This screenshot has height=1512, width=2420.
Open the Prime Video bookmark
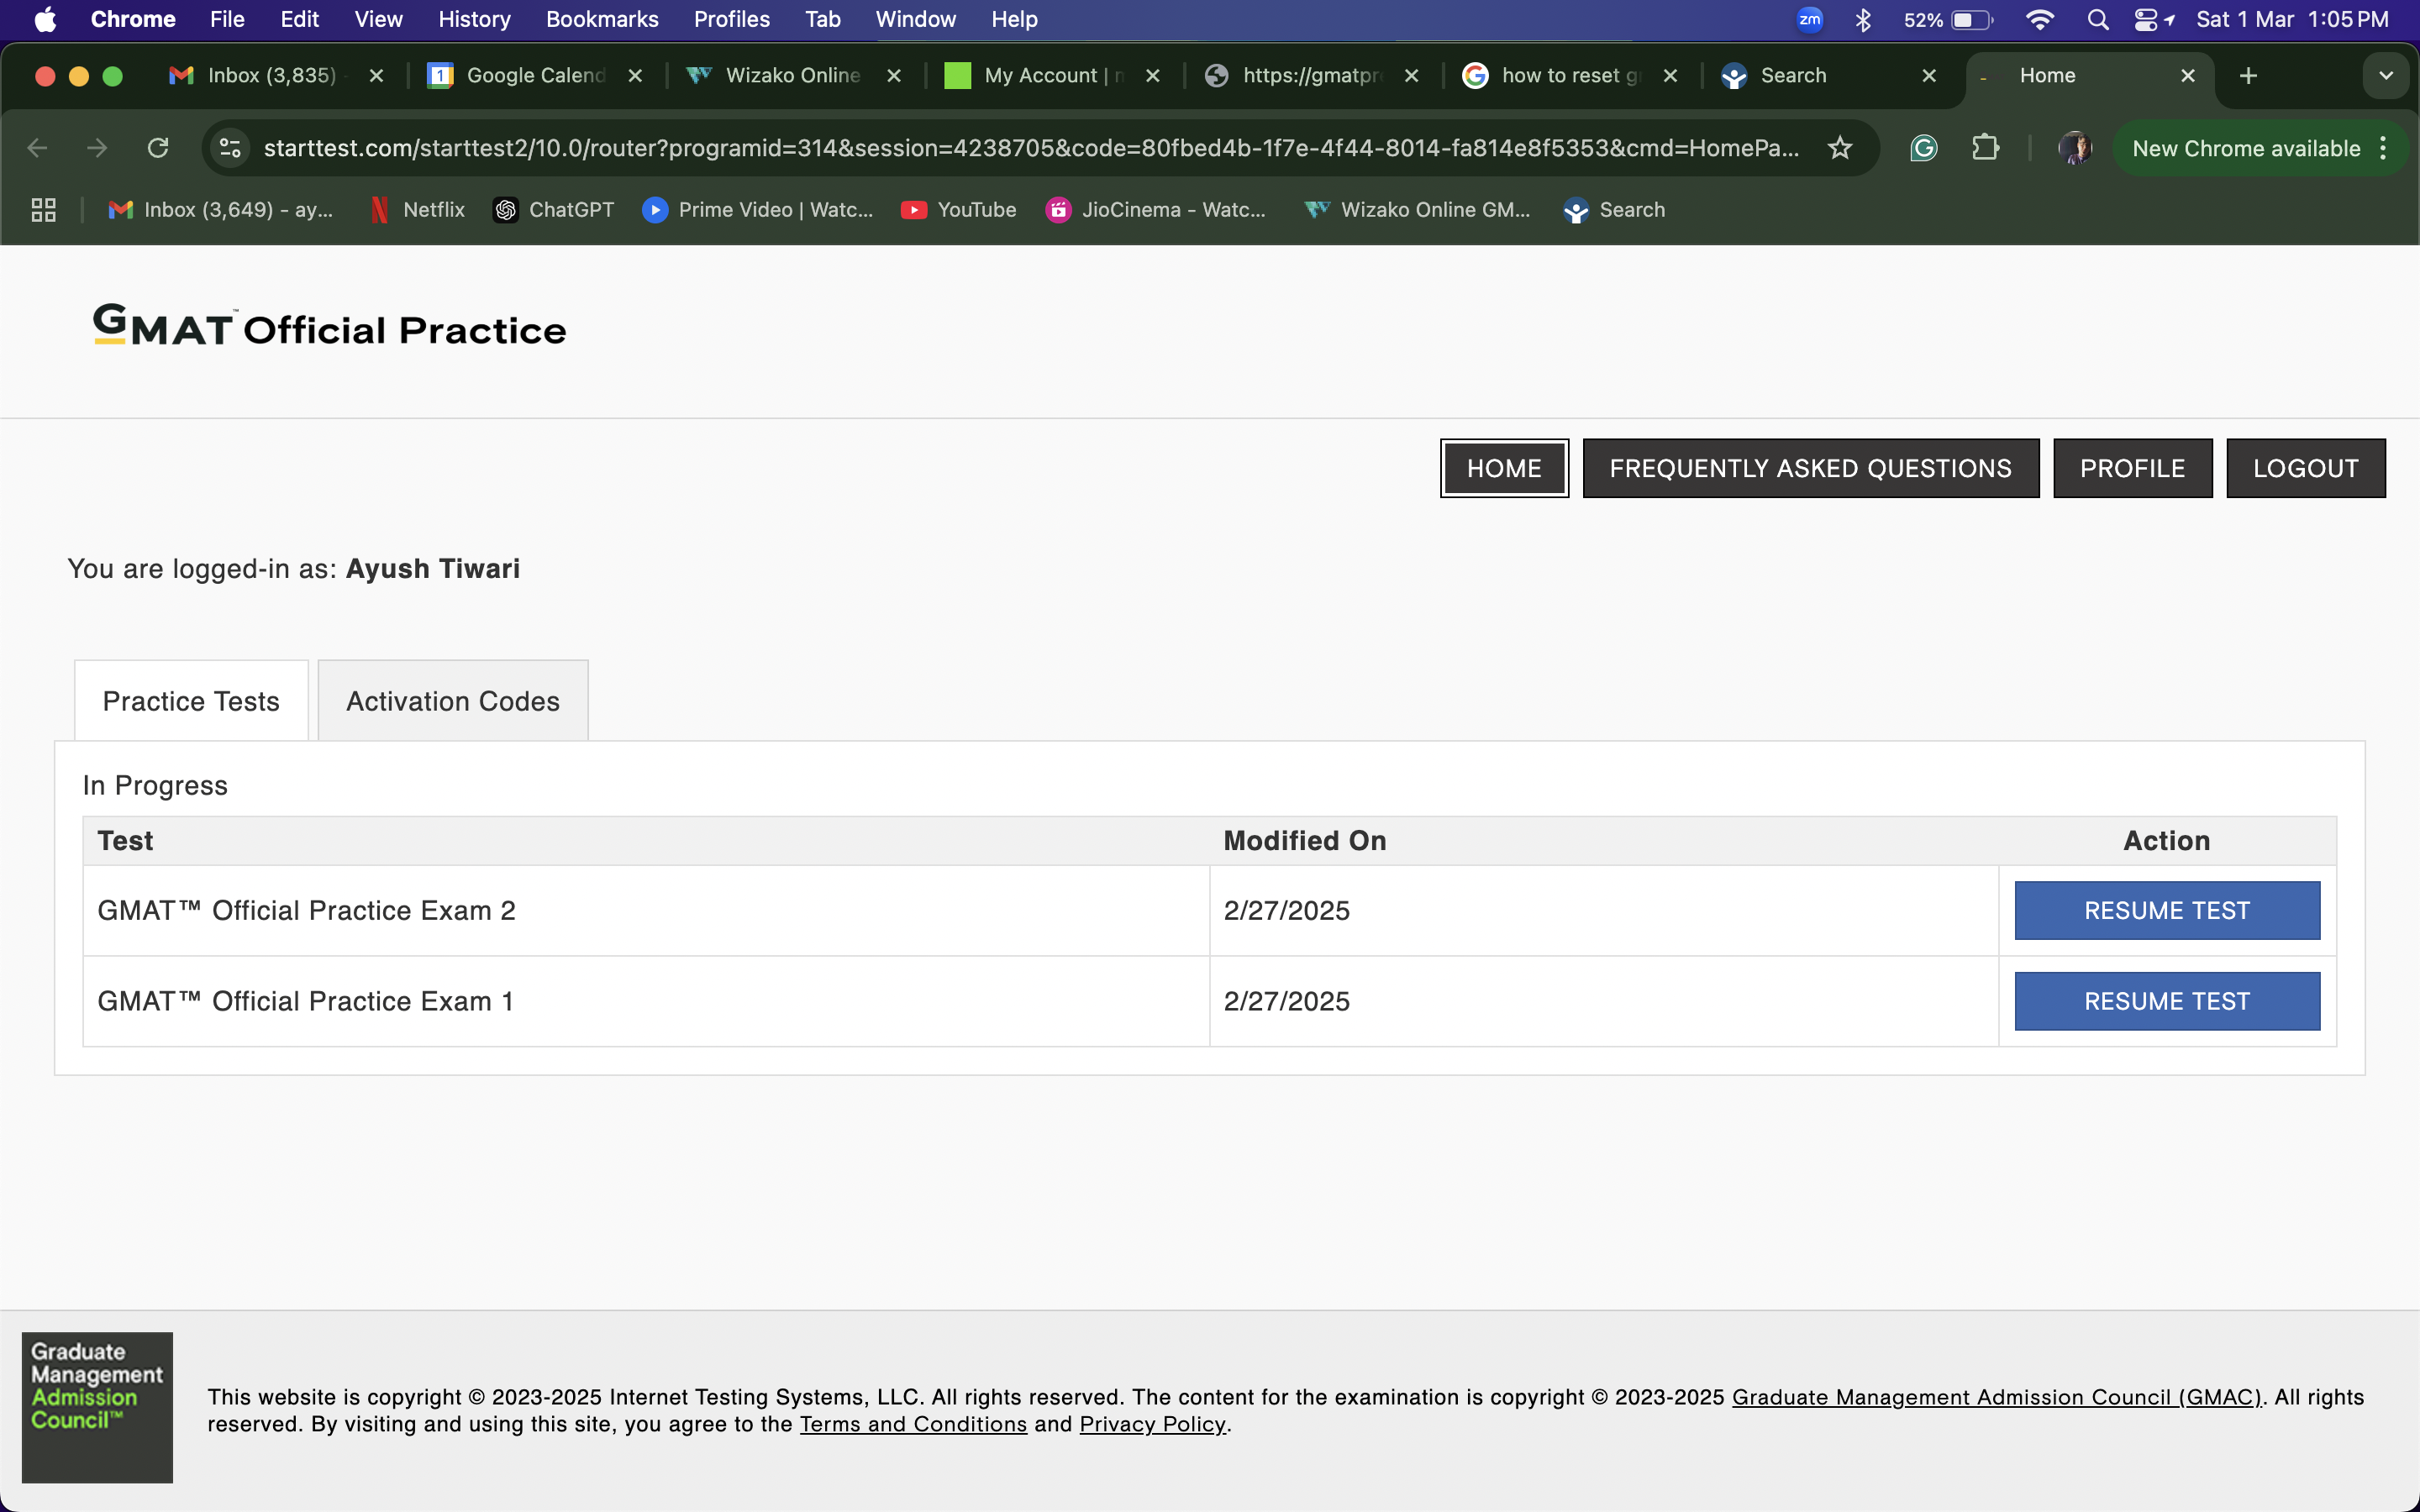758,210
